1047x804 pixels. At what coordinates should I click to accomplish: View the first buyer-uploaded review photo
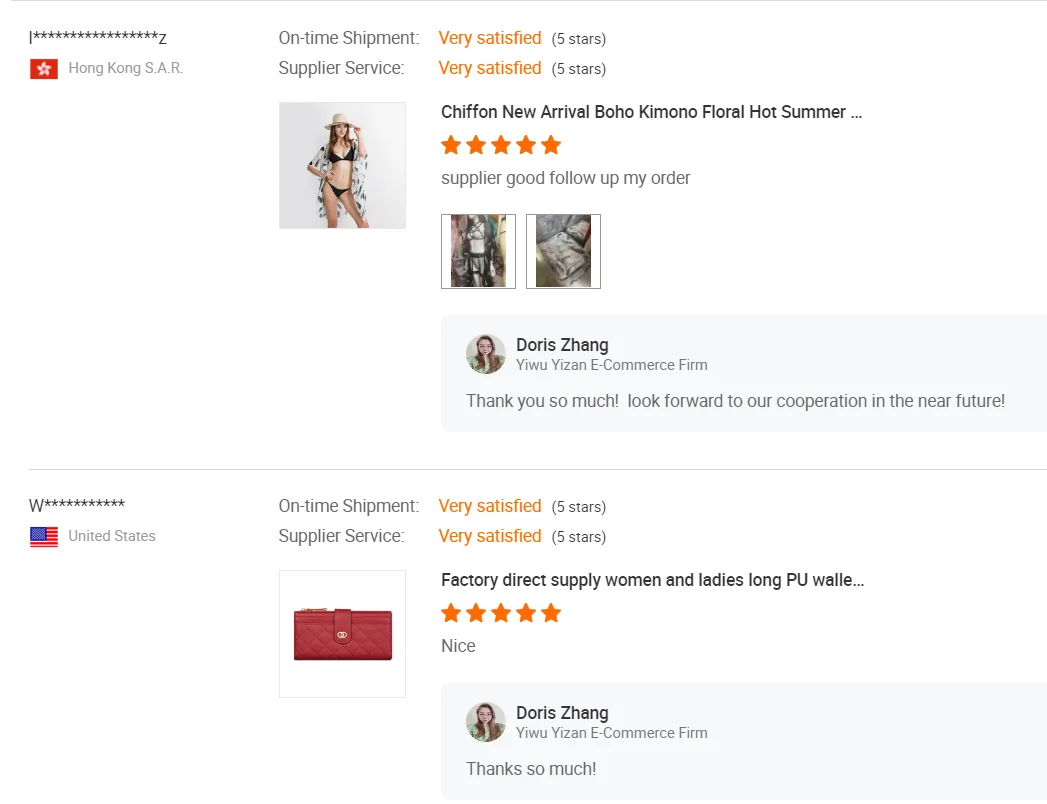click(478, 251)
